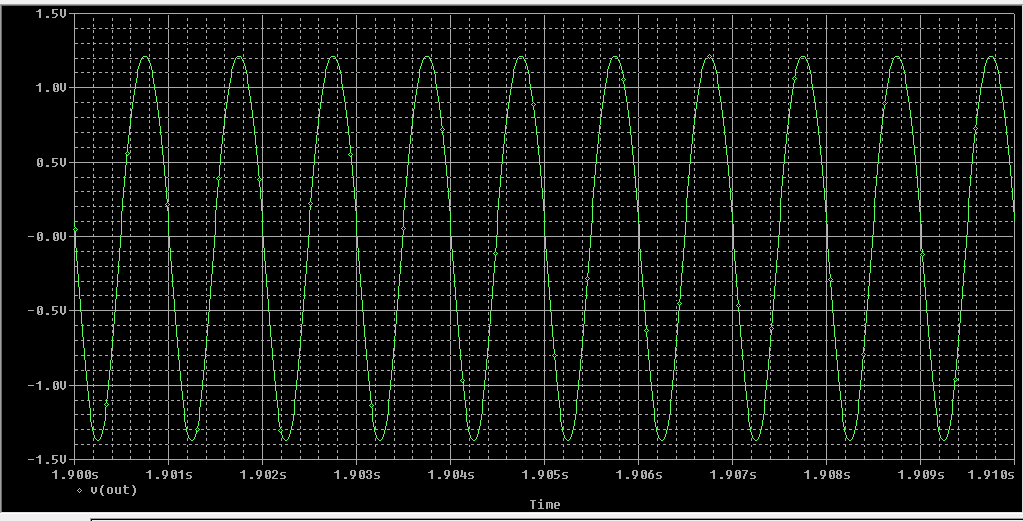The height and width of the screenshot is (521, 1023).
Task: Click the -1.5V y-axis label
Action: [x=47, y=459]
